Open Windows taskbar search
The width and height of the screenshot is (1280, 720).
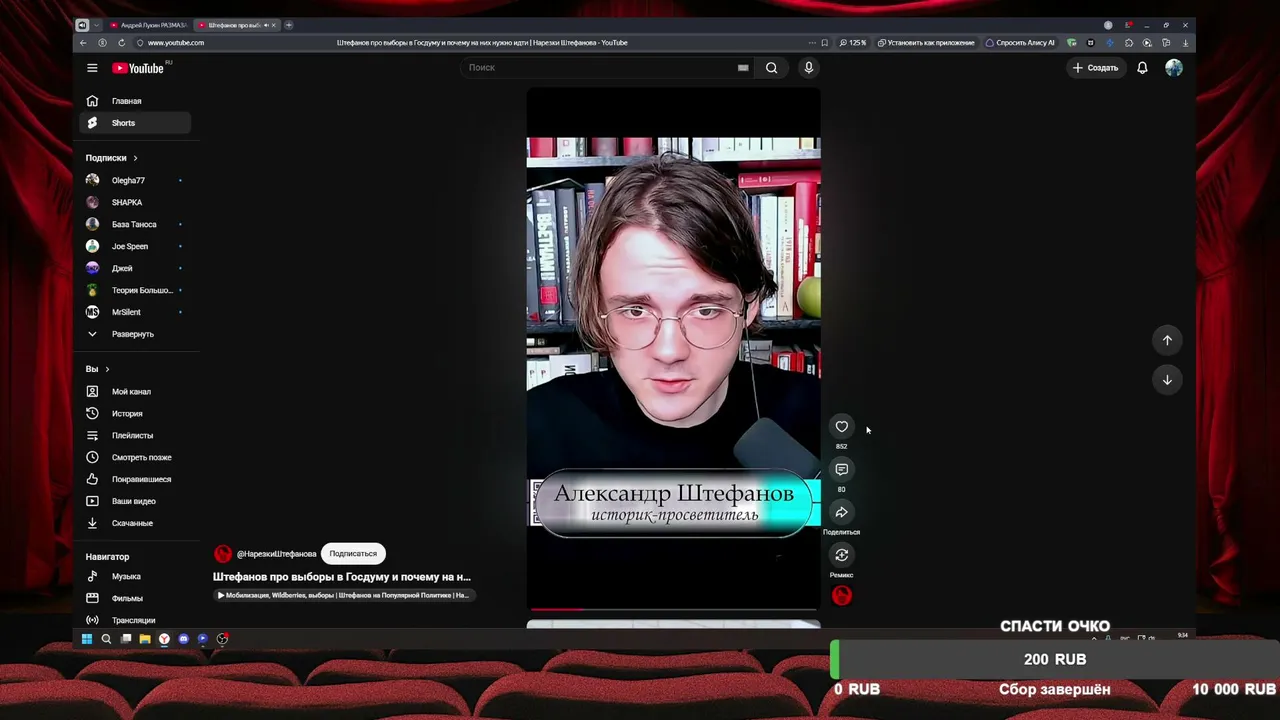pos(106,639)
